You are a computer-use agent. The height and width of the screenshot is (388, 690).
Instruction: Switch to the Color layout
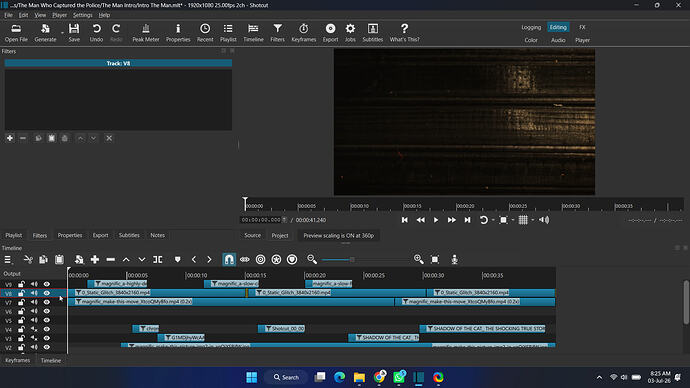tap(531, 40)
